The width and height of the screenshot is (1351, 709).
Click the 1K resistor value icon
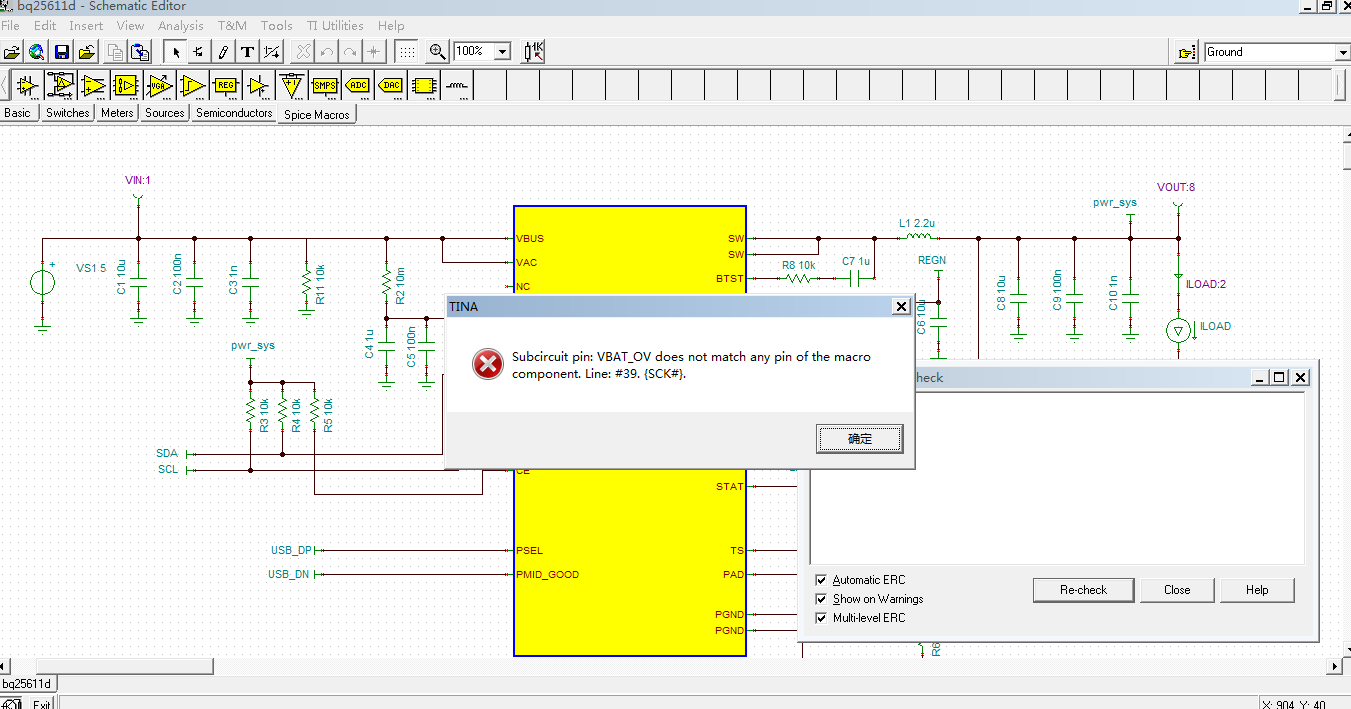click(x=533, y=52)
